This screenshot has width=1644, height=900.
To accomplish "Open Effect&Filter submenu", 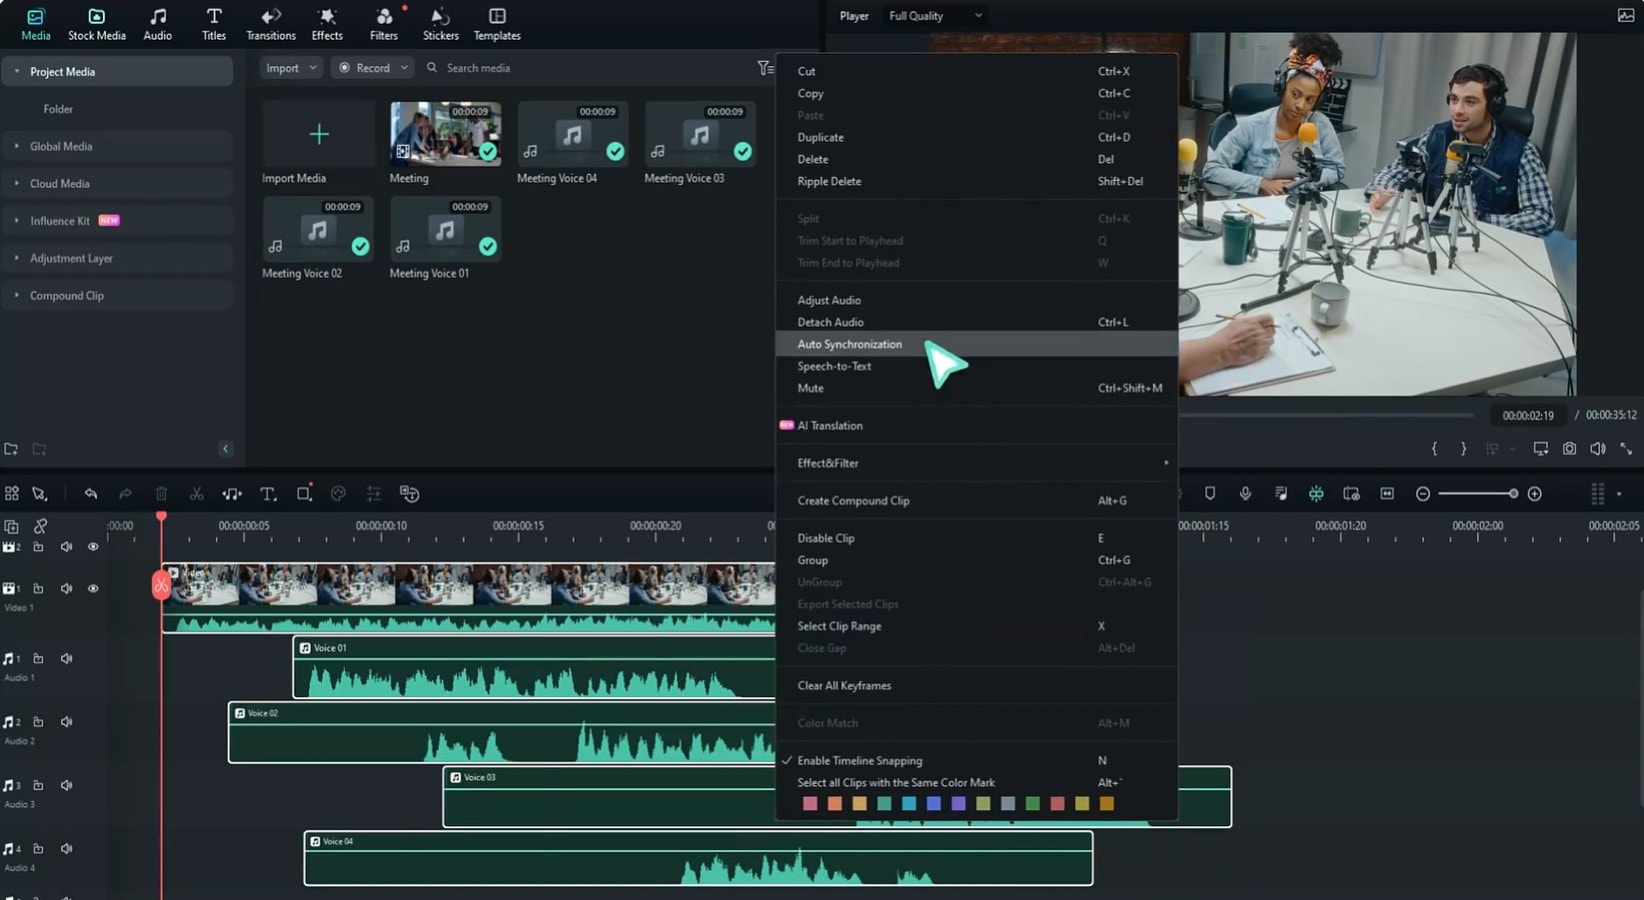I will (977, 463).
